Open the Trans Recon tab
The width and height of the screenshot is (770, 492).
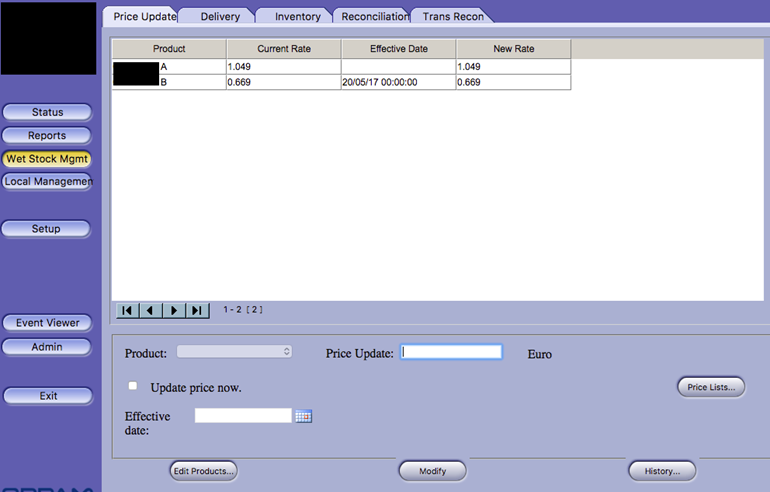click(453, 16)
